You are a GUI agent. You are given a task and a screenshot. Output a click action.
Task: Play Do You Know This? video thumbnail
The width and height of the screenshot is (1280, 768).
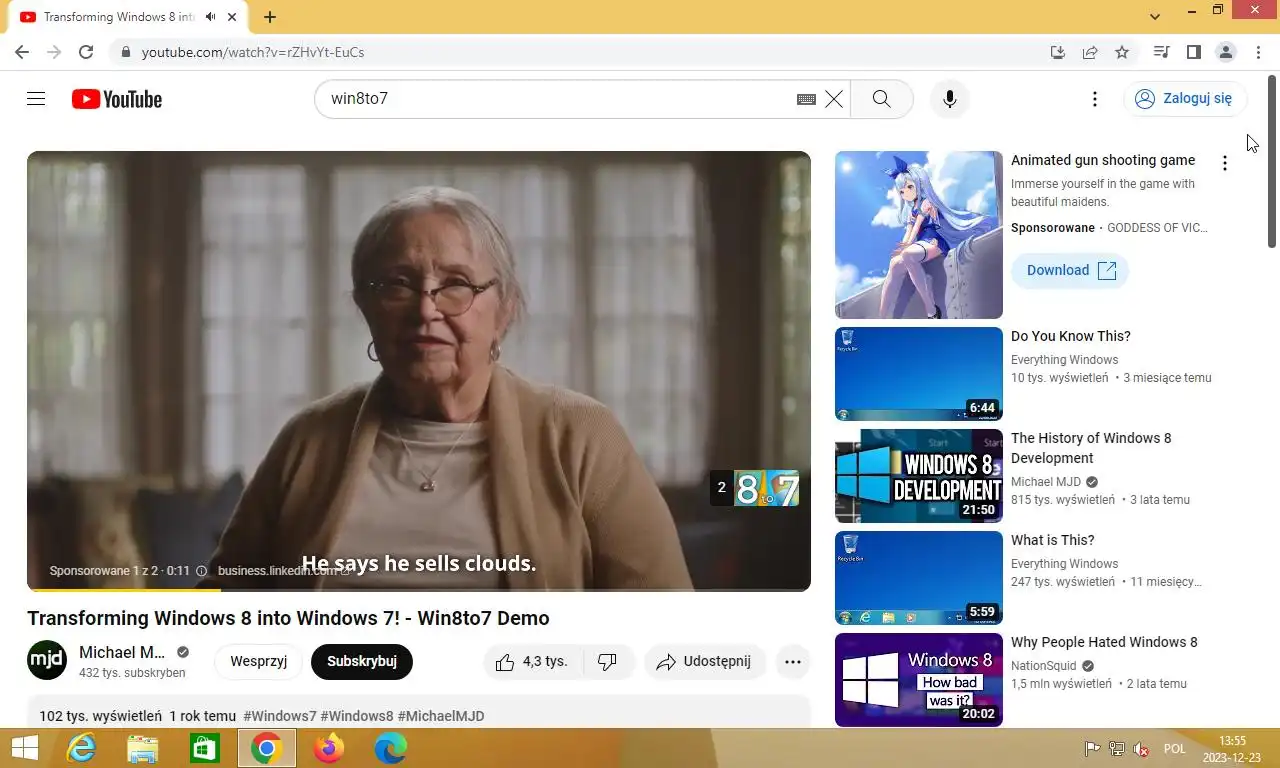[919, 374]
